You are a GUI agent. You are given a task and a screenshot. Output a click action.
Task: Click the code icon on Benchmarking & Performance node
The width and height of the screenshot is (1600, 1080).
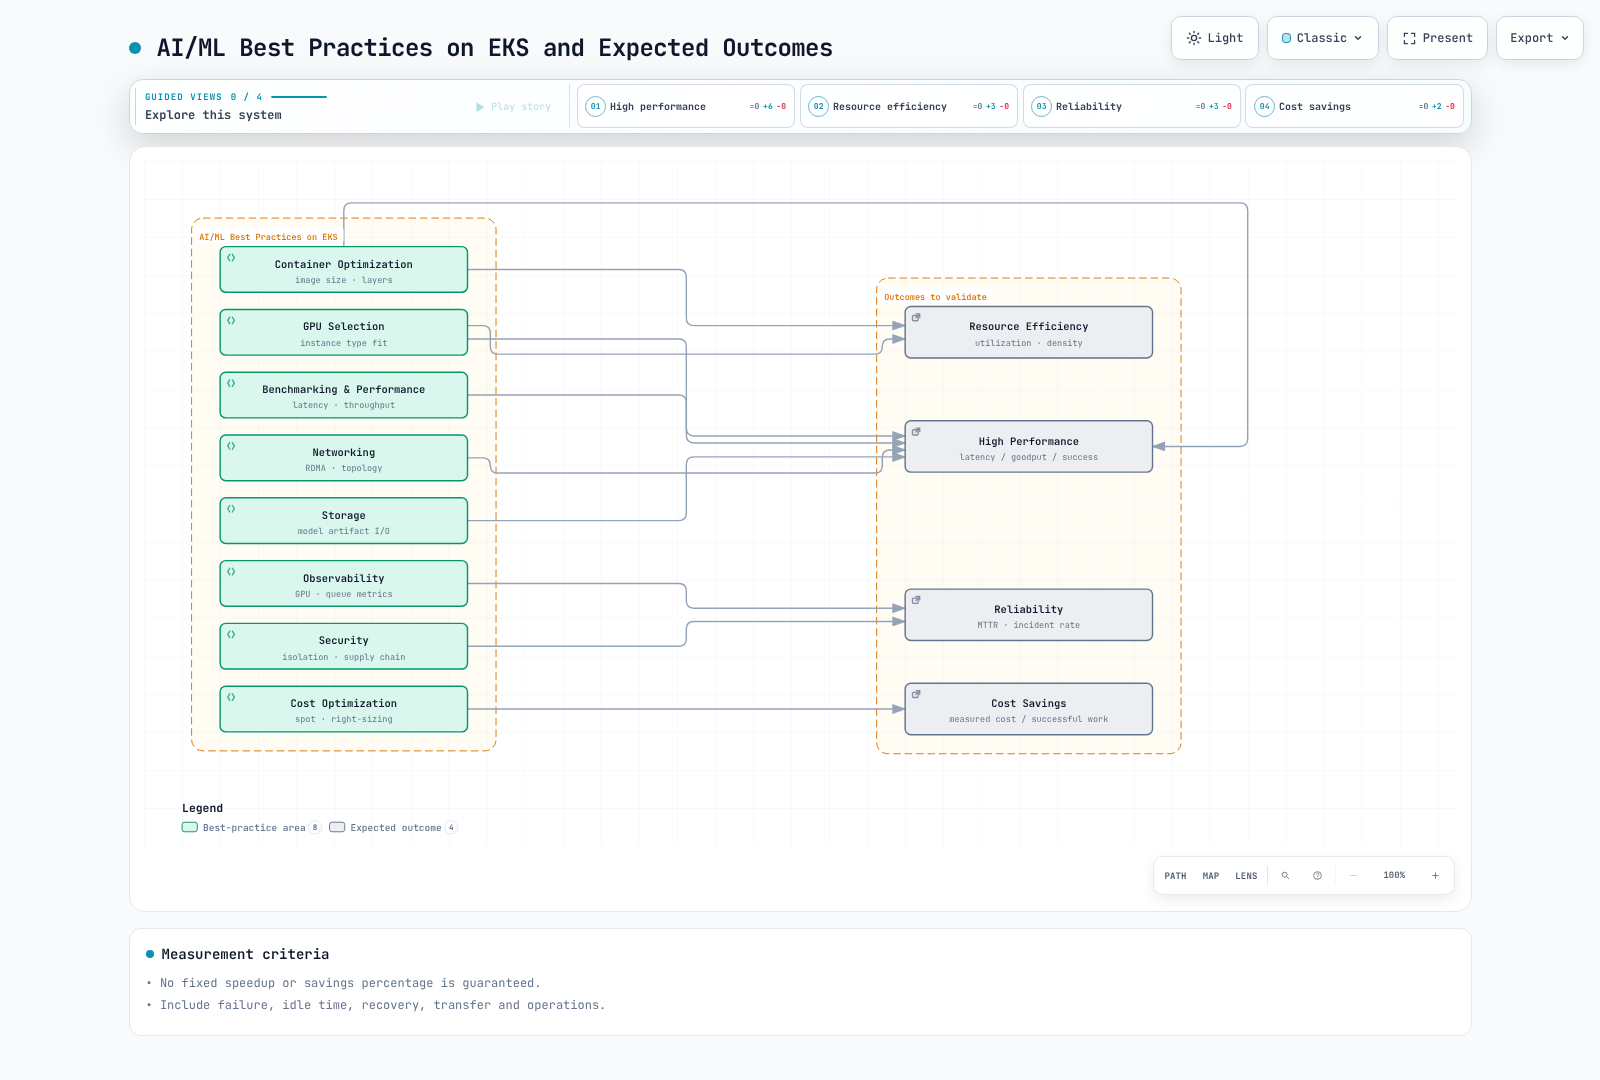click(231, 384)
